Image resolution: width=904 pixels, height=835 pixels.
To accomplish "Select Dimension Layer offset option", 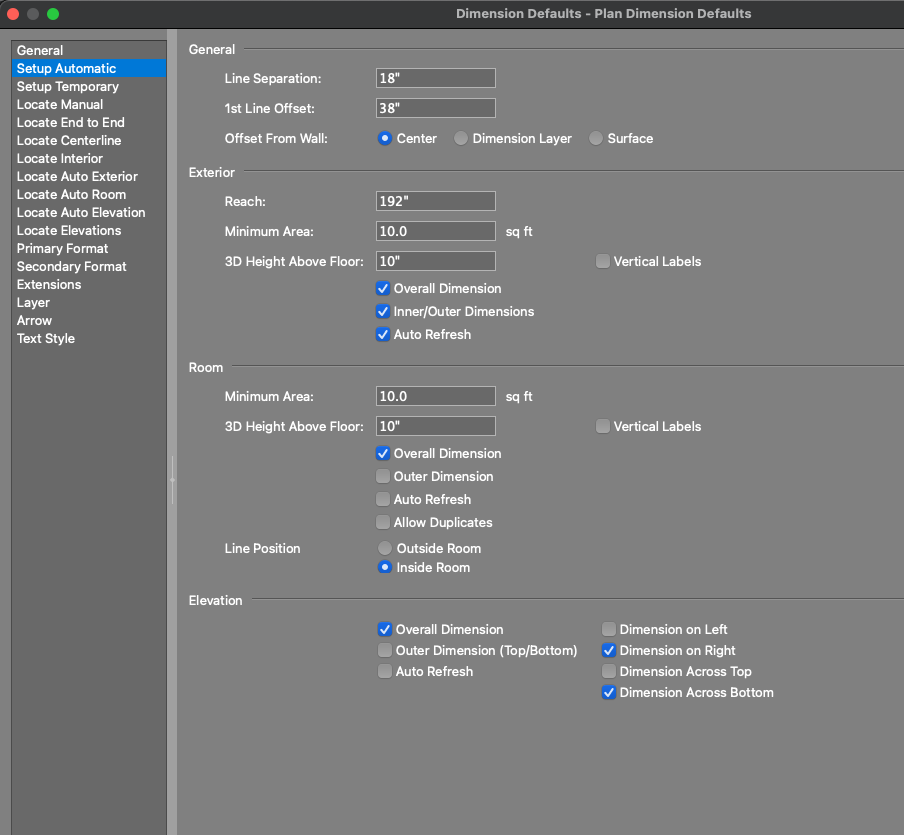I will (461, 139).
